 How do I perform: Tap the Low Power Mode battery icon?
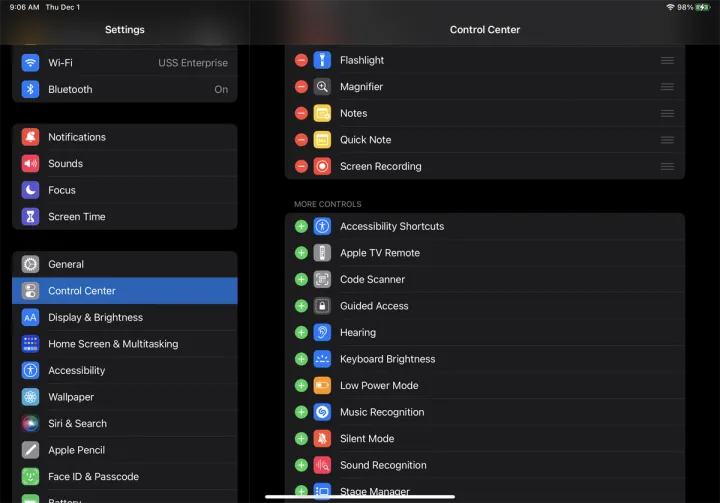click(322, 386)
